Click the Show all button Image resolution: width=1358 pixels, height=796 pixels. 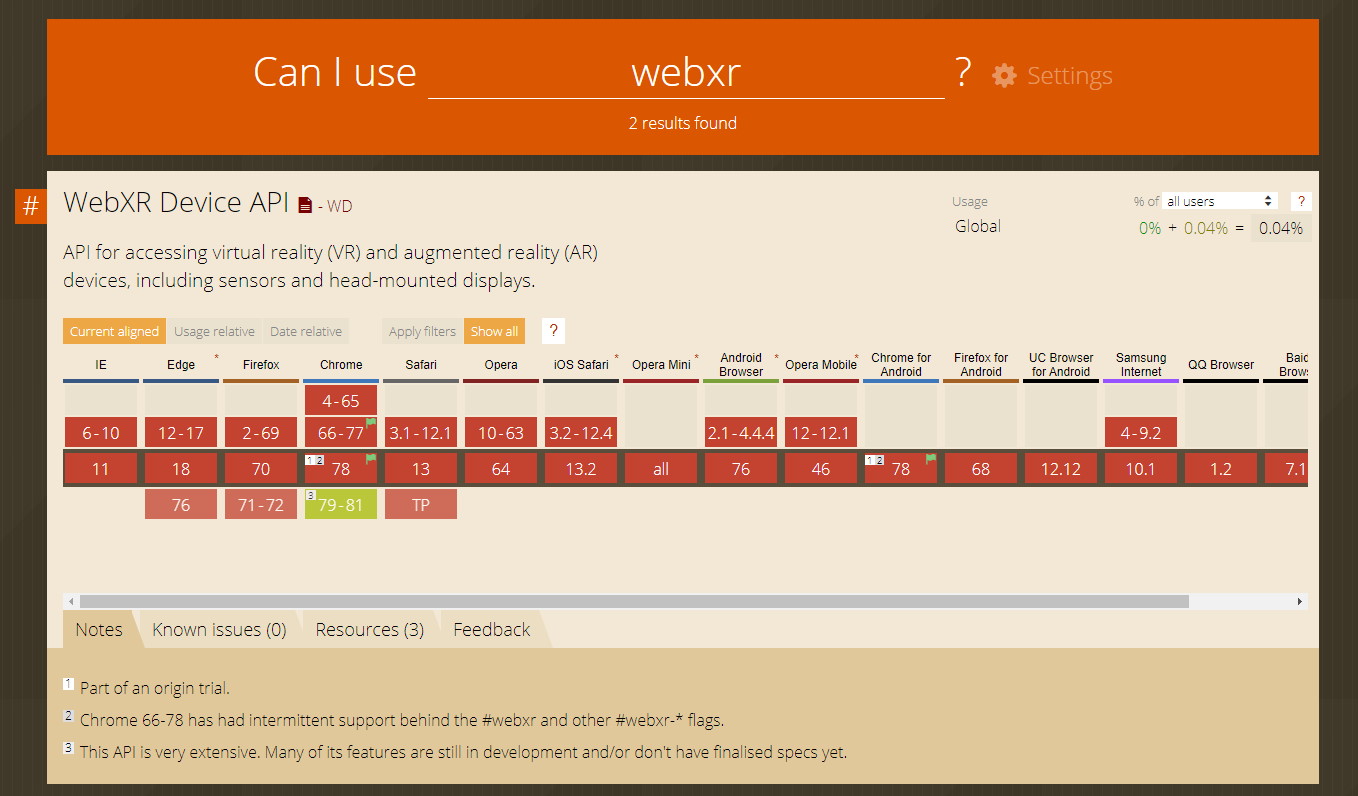(494, 330)
